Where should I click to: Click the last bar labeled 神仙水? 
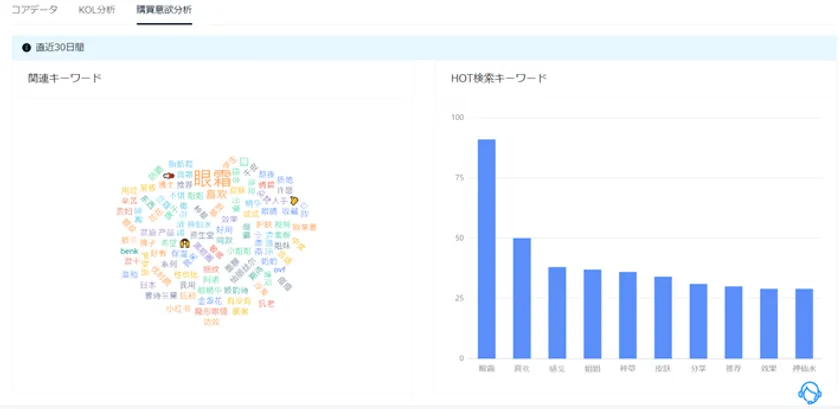click(804, 324)
